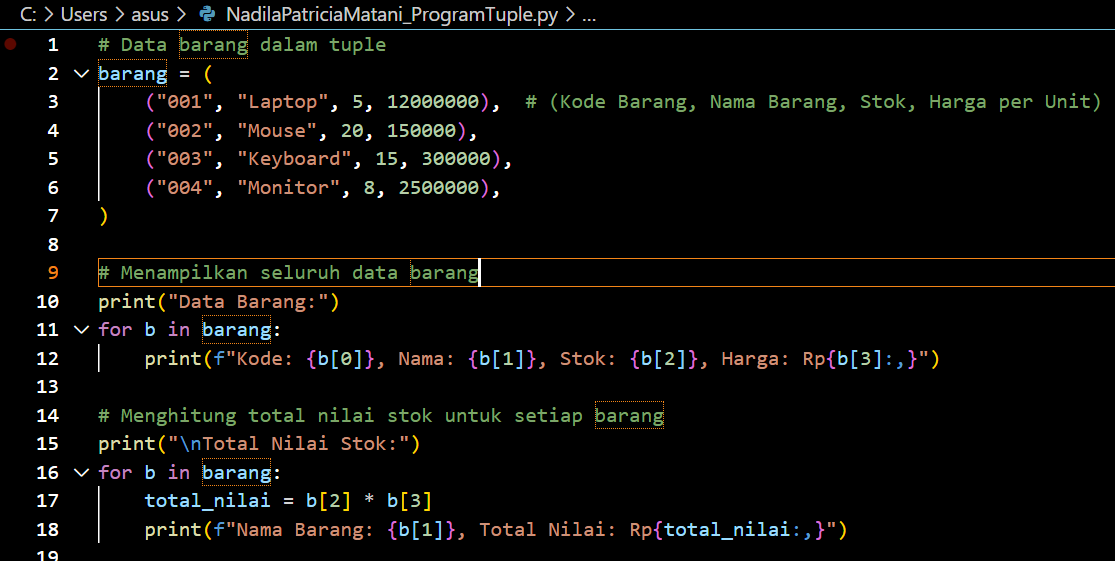Click 'barang' in the loop on line 16
The height and width of the screenshot is (561, 1115).
coord(237,471)
